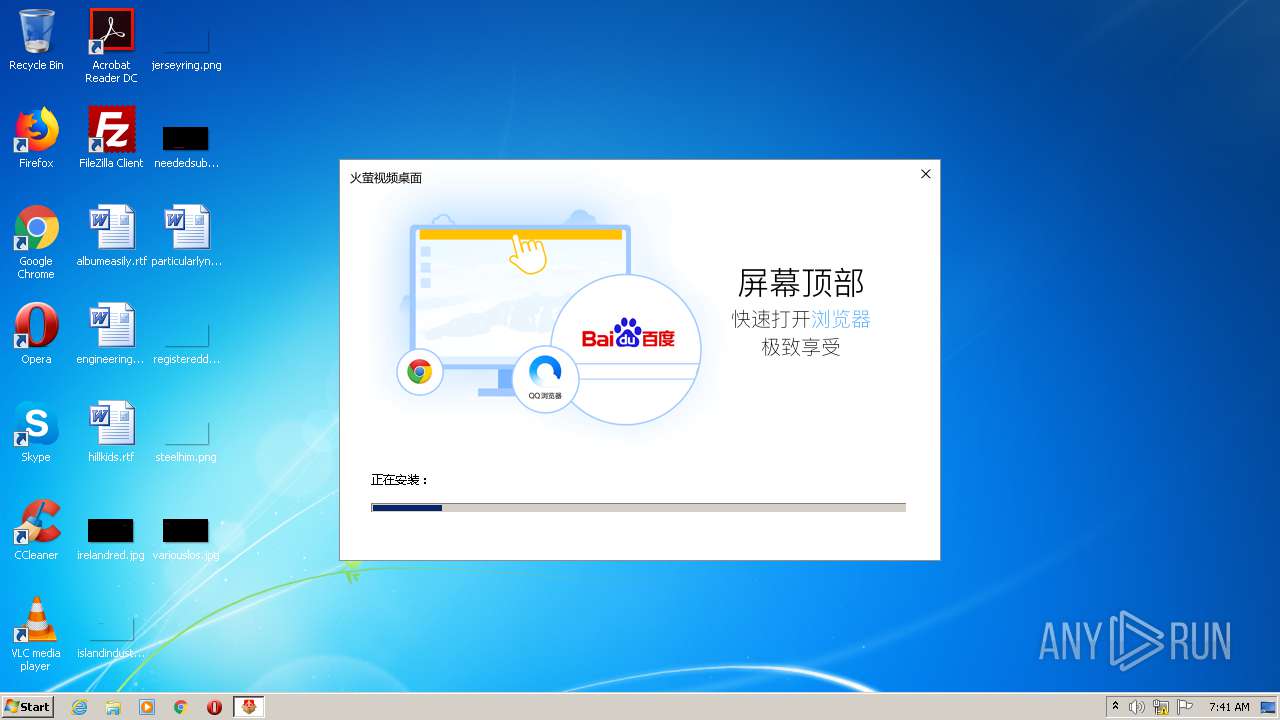Image resolution: width=1280 pixels, height=720 pixels.
Task: Launch Opera desktop shortcut
Action: coord(36,333)
